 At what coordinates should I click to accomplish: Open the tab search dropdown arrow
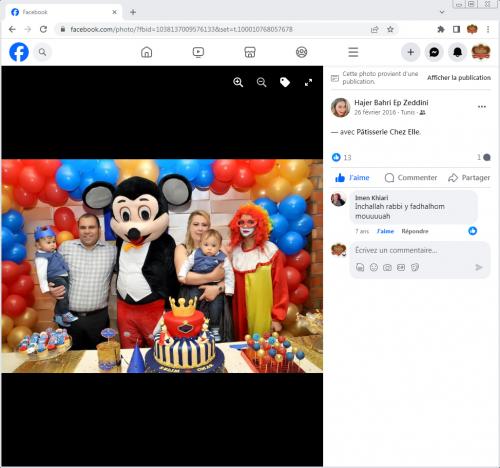(442, 12)
